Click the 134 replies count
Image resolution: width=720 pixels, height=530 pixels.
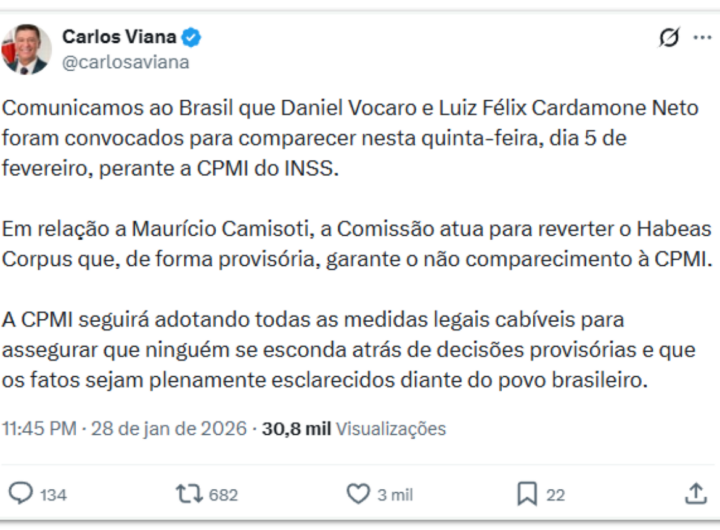tap(54, 494)
